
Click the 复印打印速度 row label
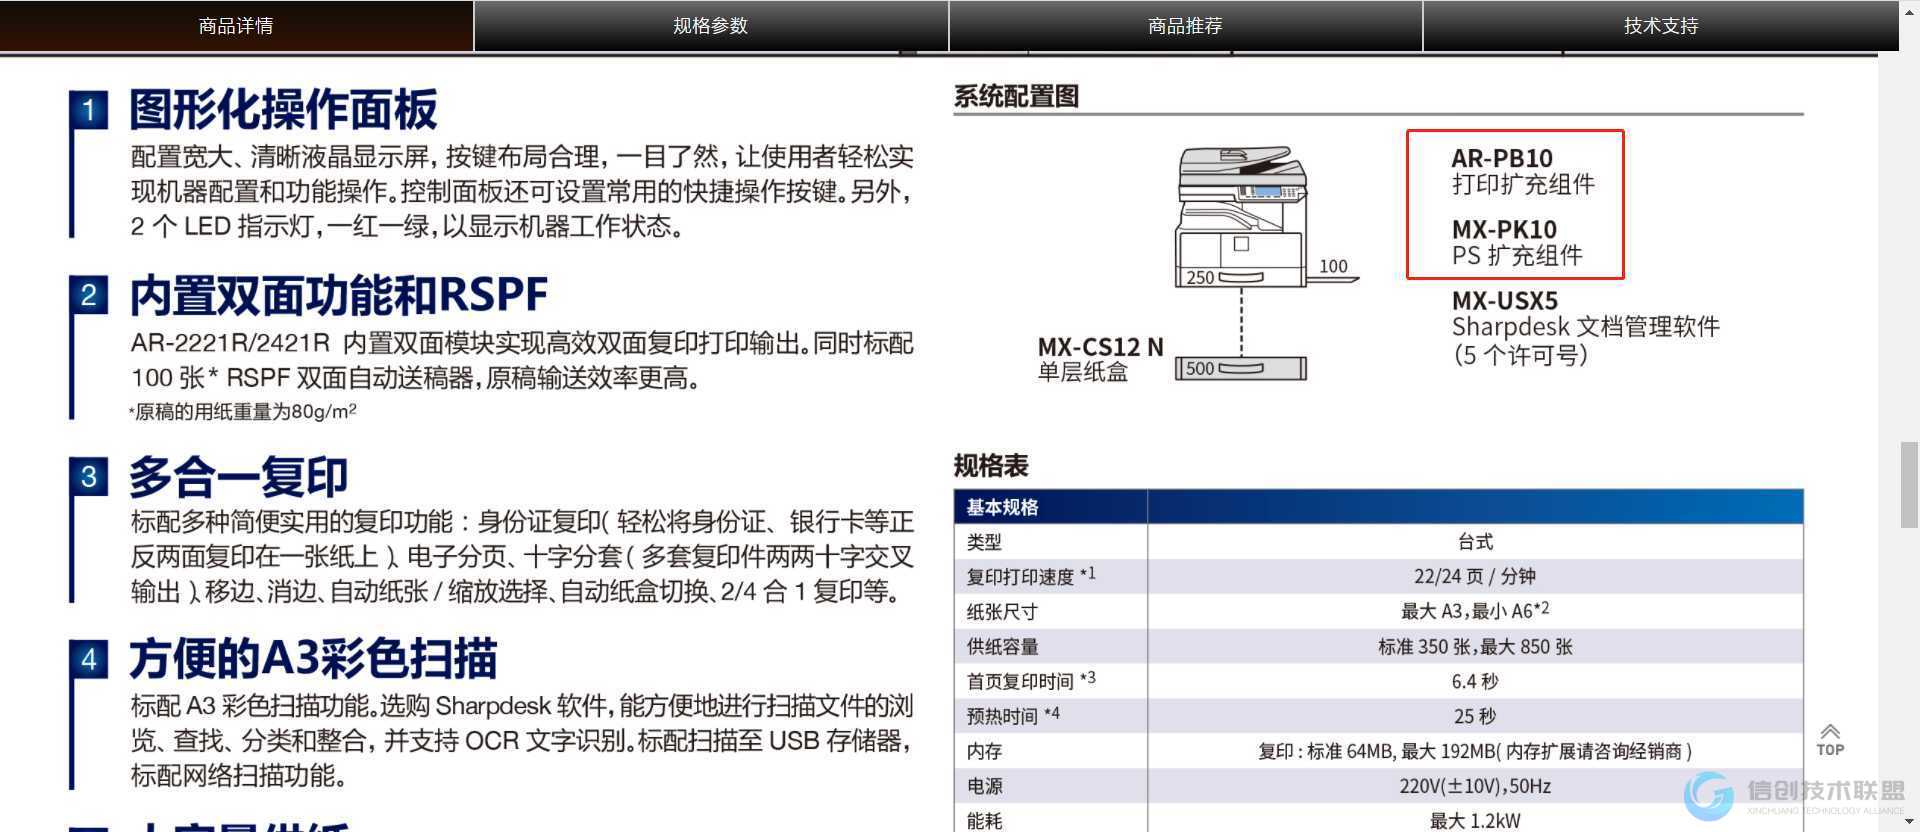[x=1031, y=576]
